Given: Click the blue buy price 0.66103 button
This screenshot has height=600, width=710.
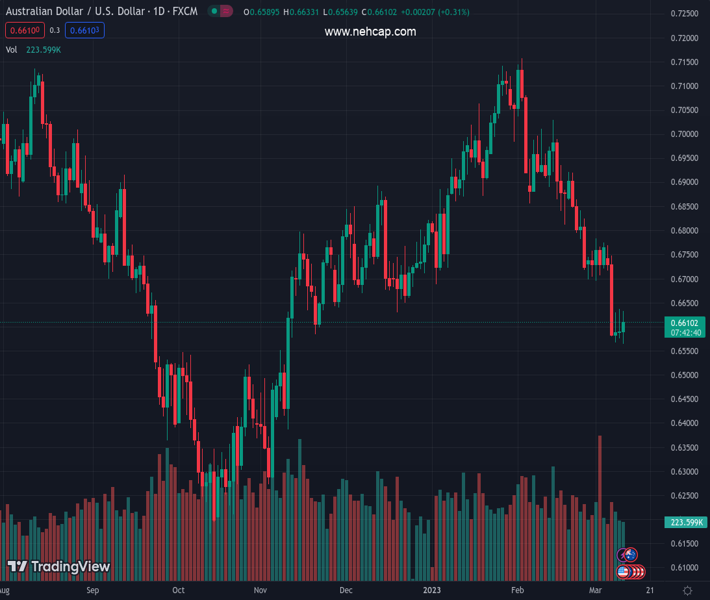Looking at the screenshot, I should click(86, 31).
